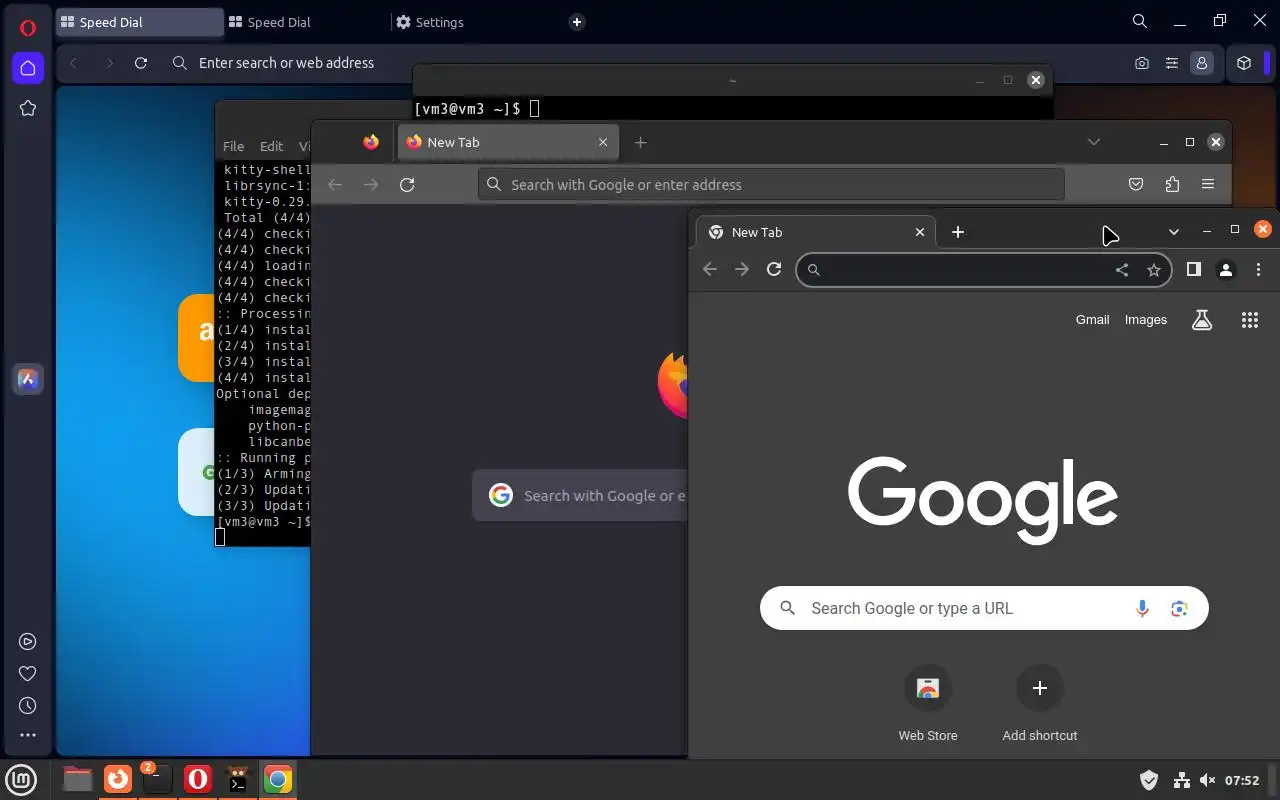Focus the Opera address bar
Screen dimensions: 1280x800
point(640,63)
